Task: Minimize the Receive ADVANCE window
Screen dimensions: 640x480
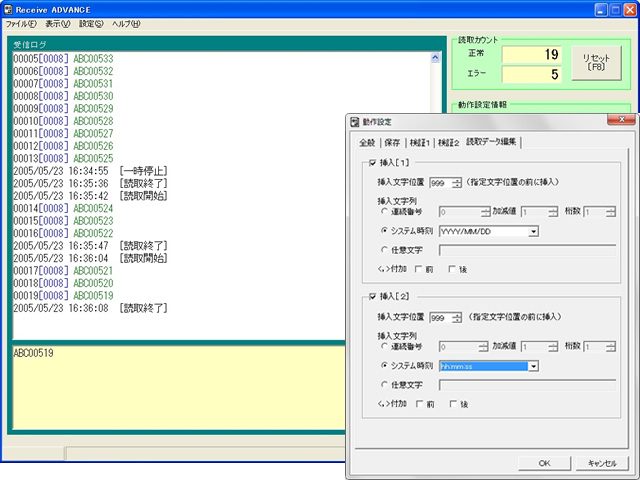Action: 600,10
